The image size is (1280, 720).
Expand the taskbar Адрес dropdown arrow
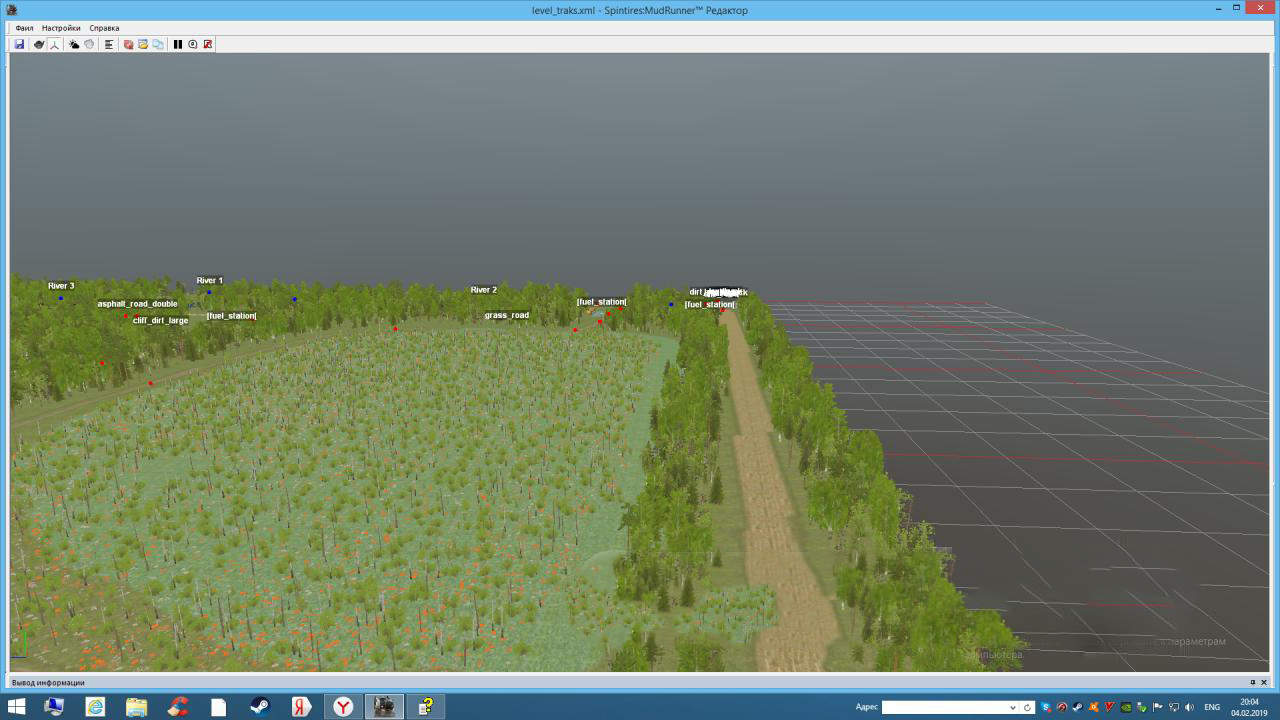pyautogui.click(x=1013, y=707)
